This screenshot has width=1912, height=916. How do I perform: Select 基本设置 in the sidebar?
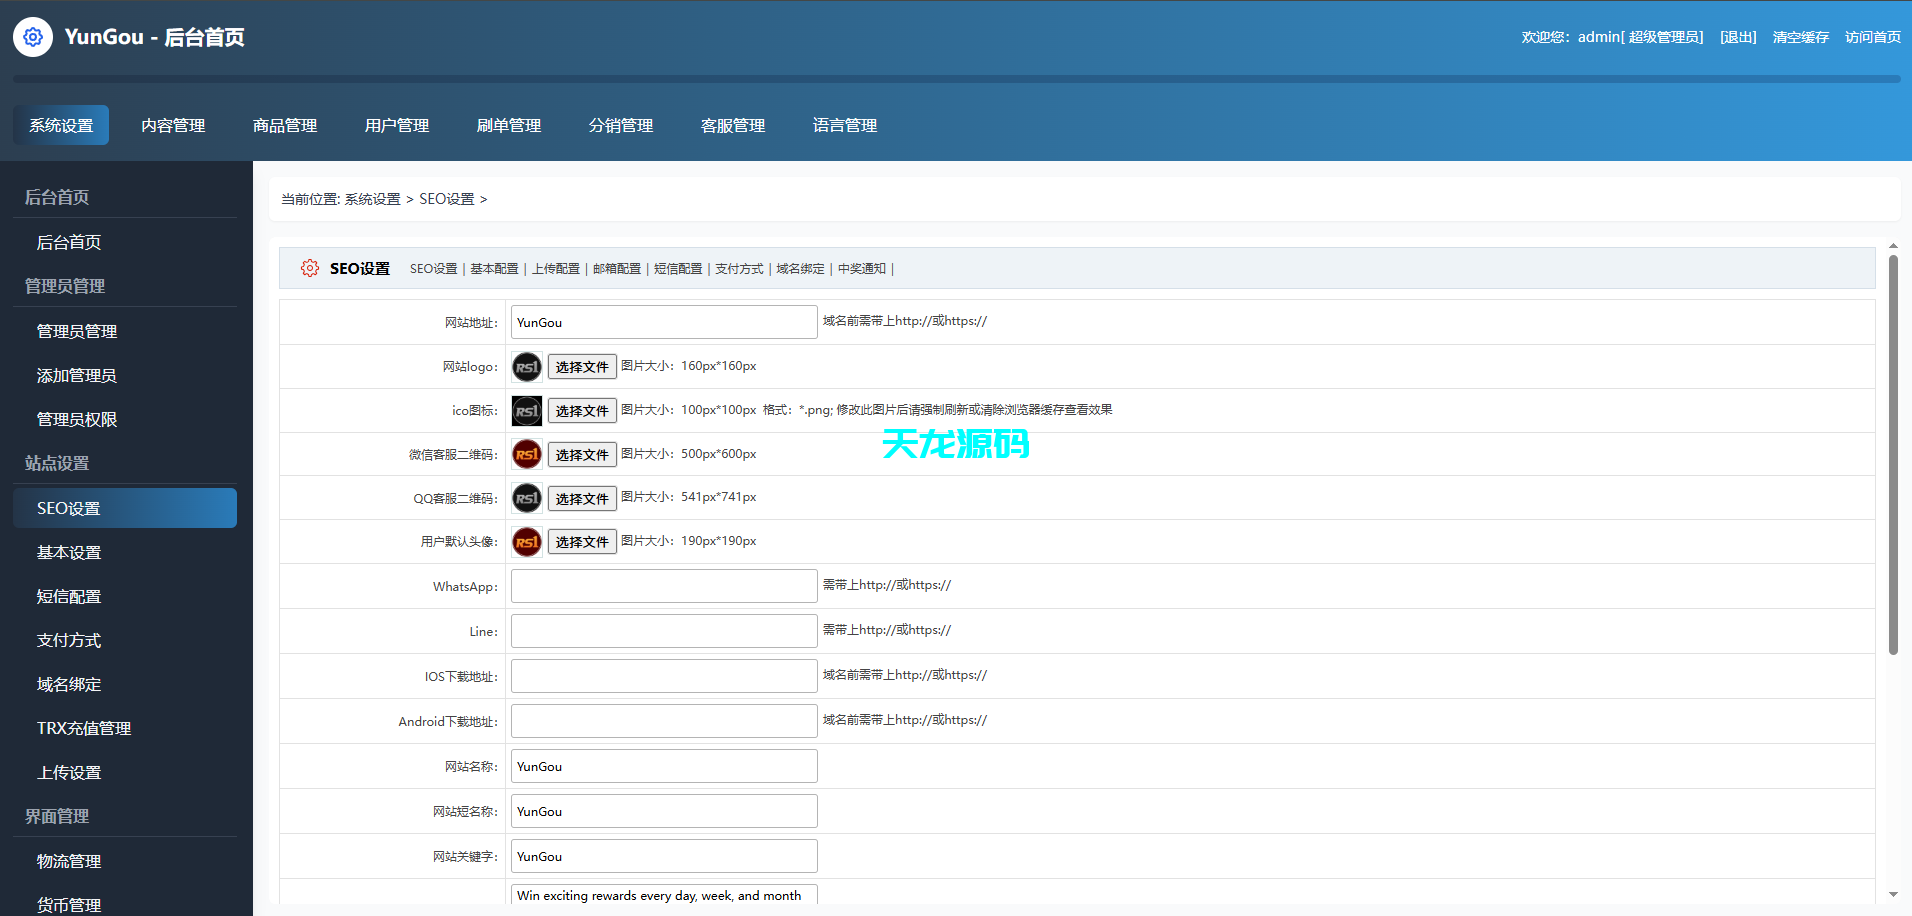68,552
